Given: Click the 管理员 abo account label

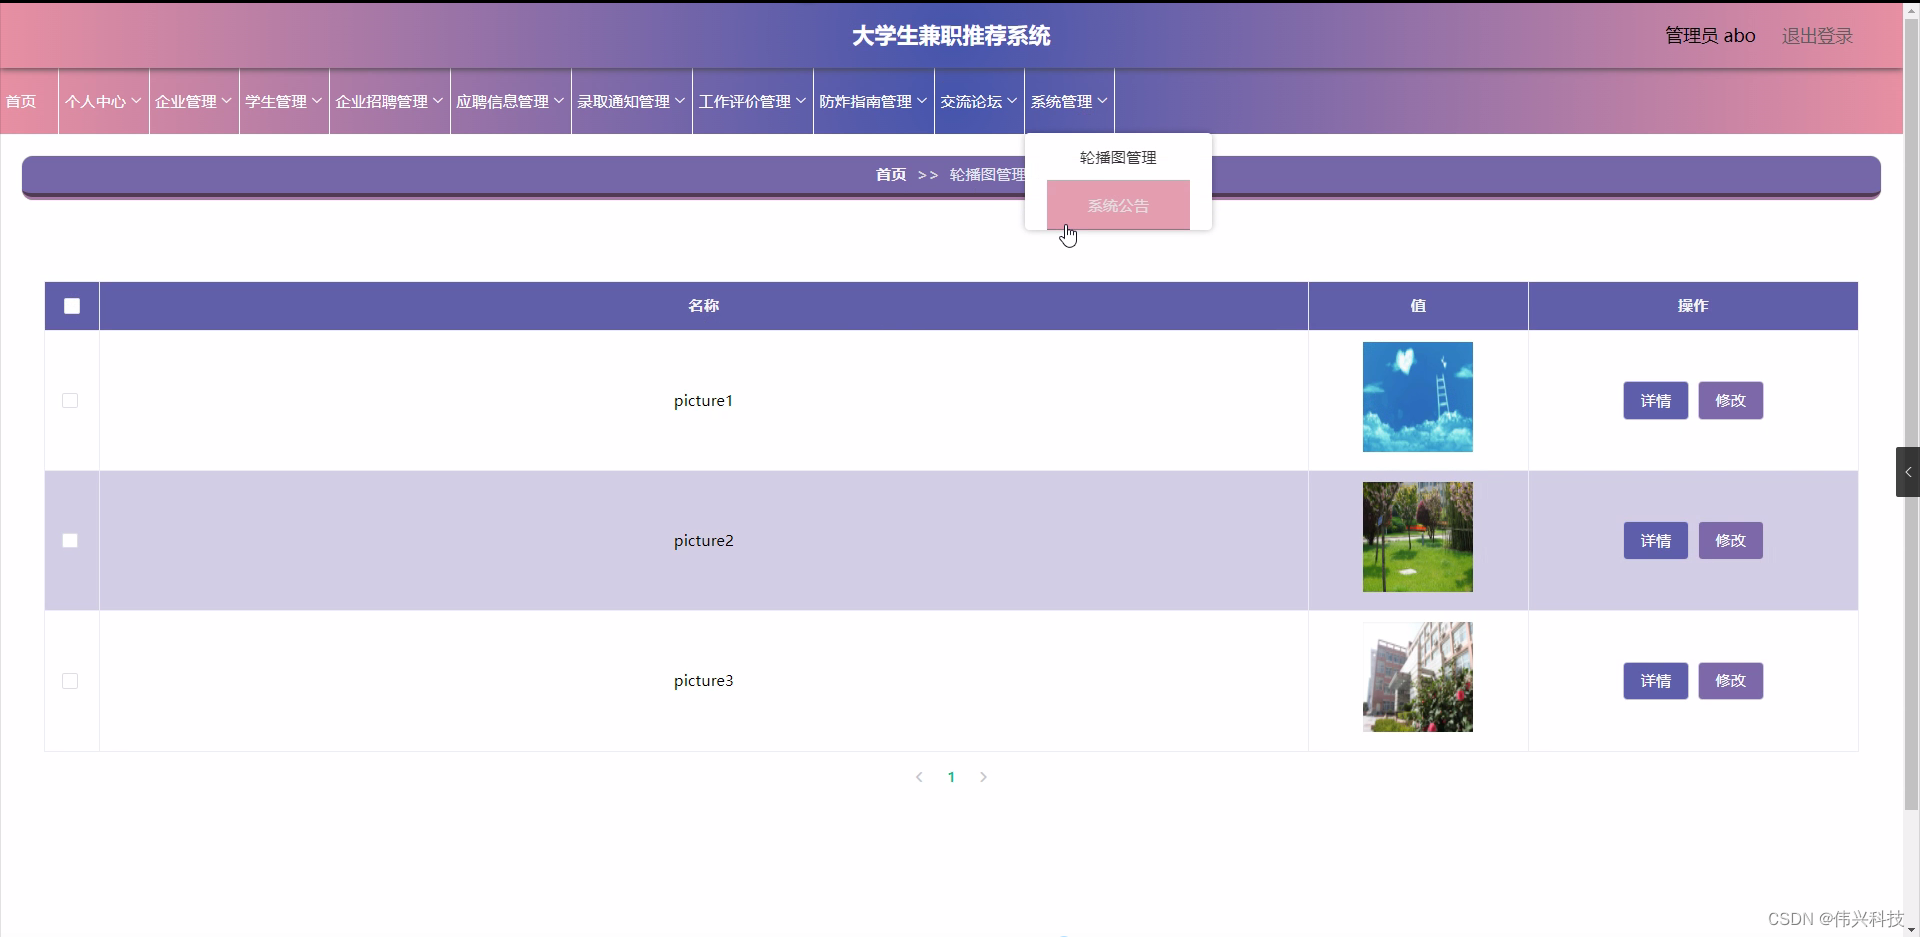Looking at the screenshot, I should click(1708, 35).
